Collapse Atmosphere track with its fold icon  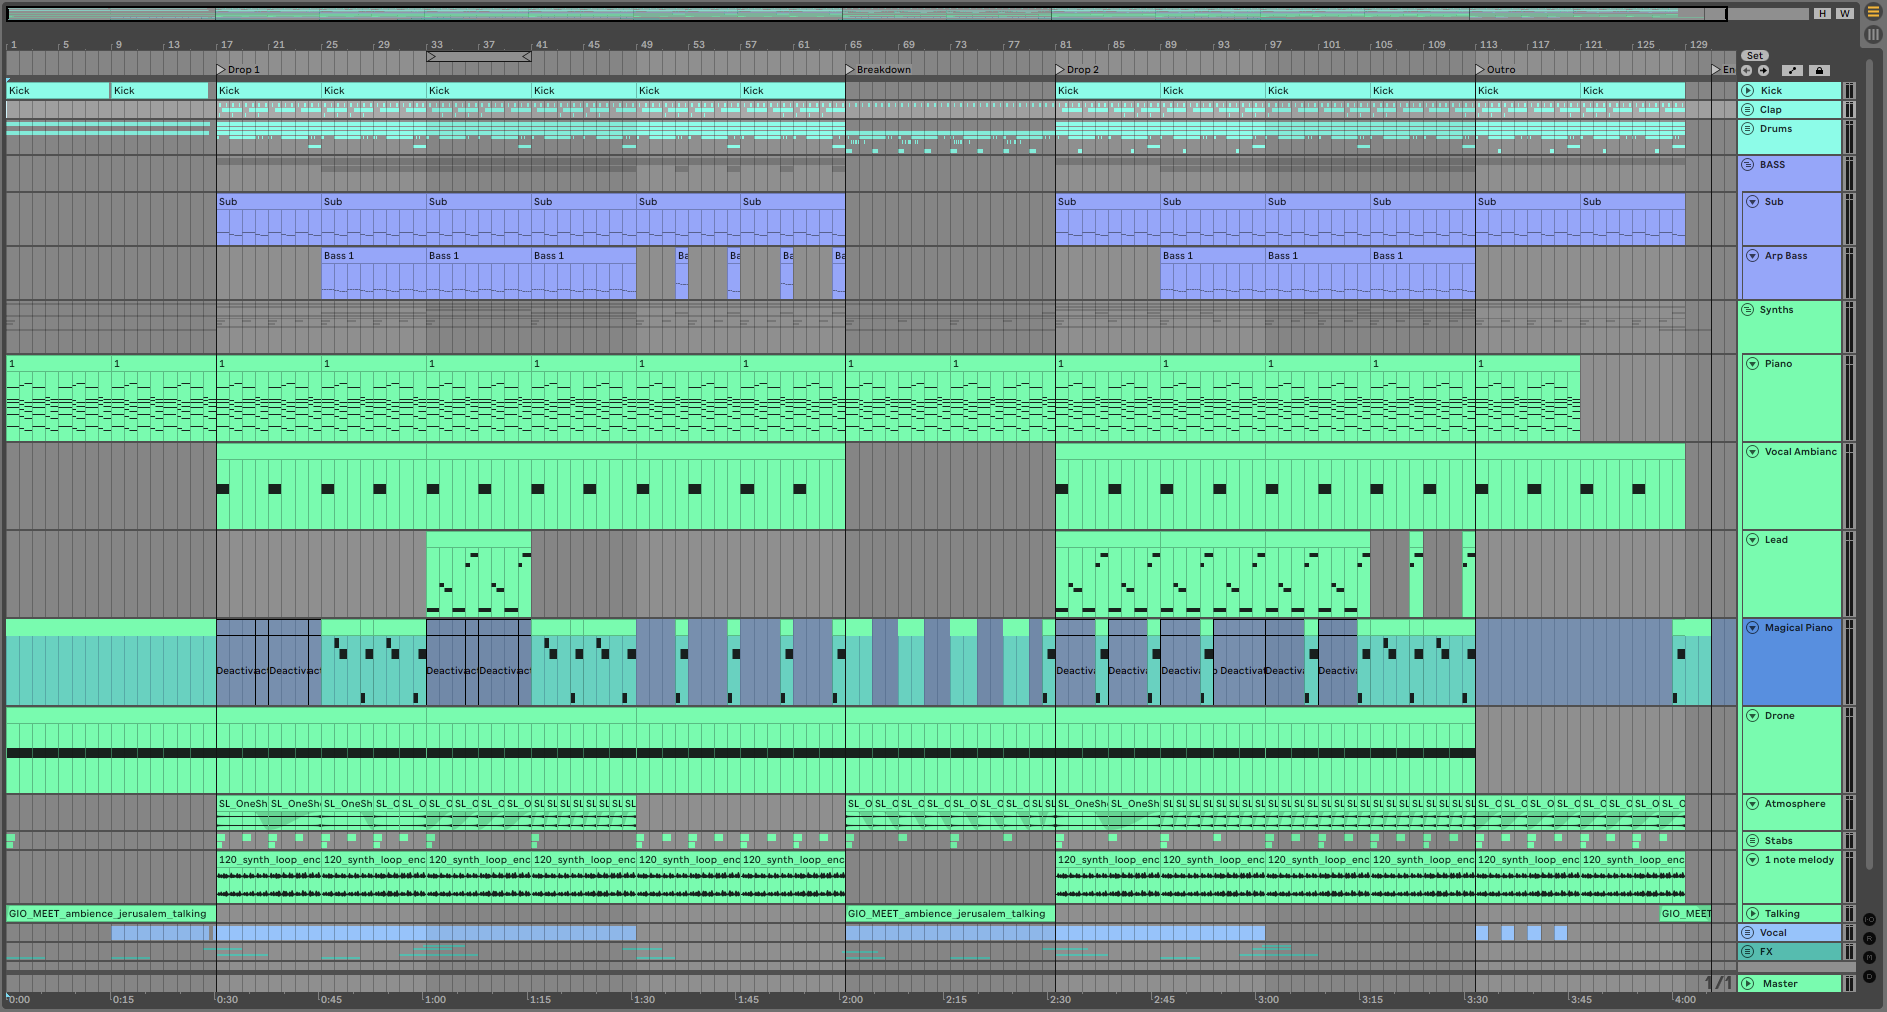click(1753, 804)
